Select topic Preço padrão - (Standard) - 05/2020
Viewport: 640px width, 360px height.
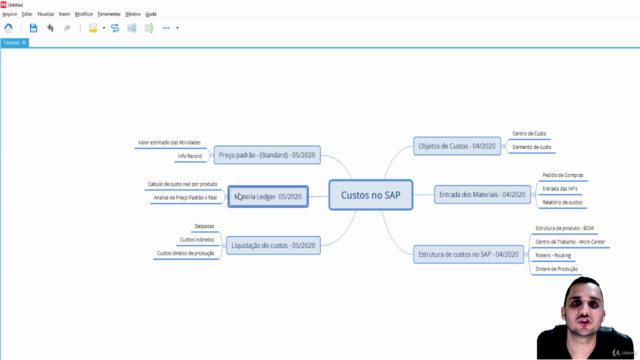pyautogui.click(x=267, y=155)
